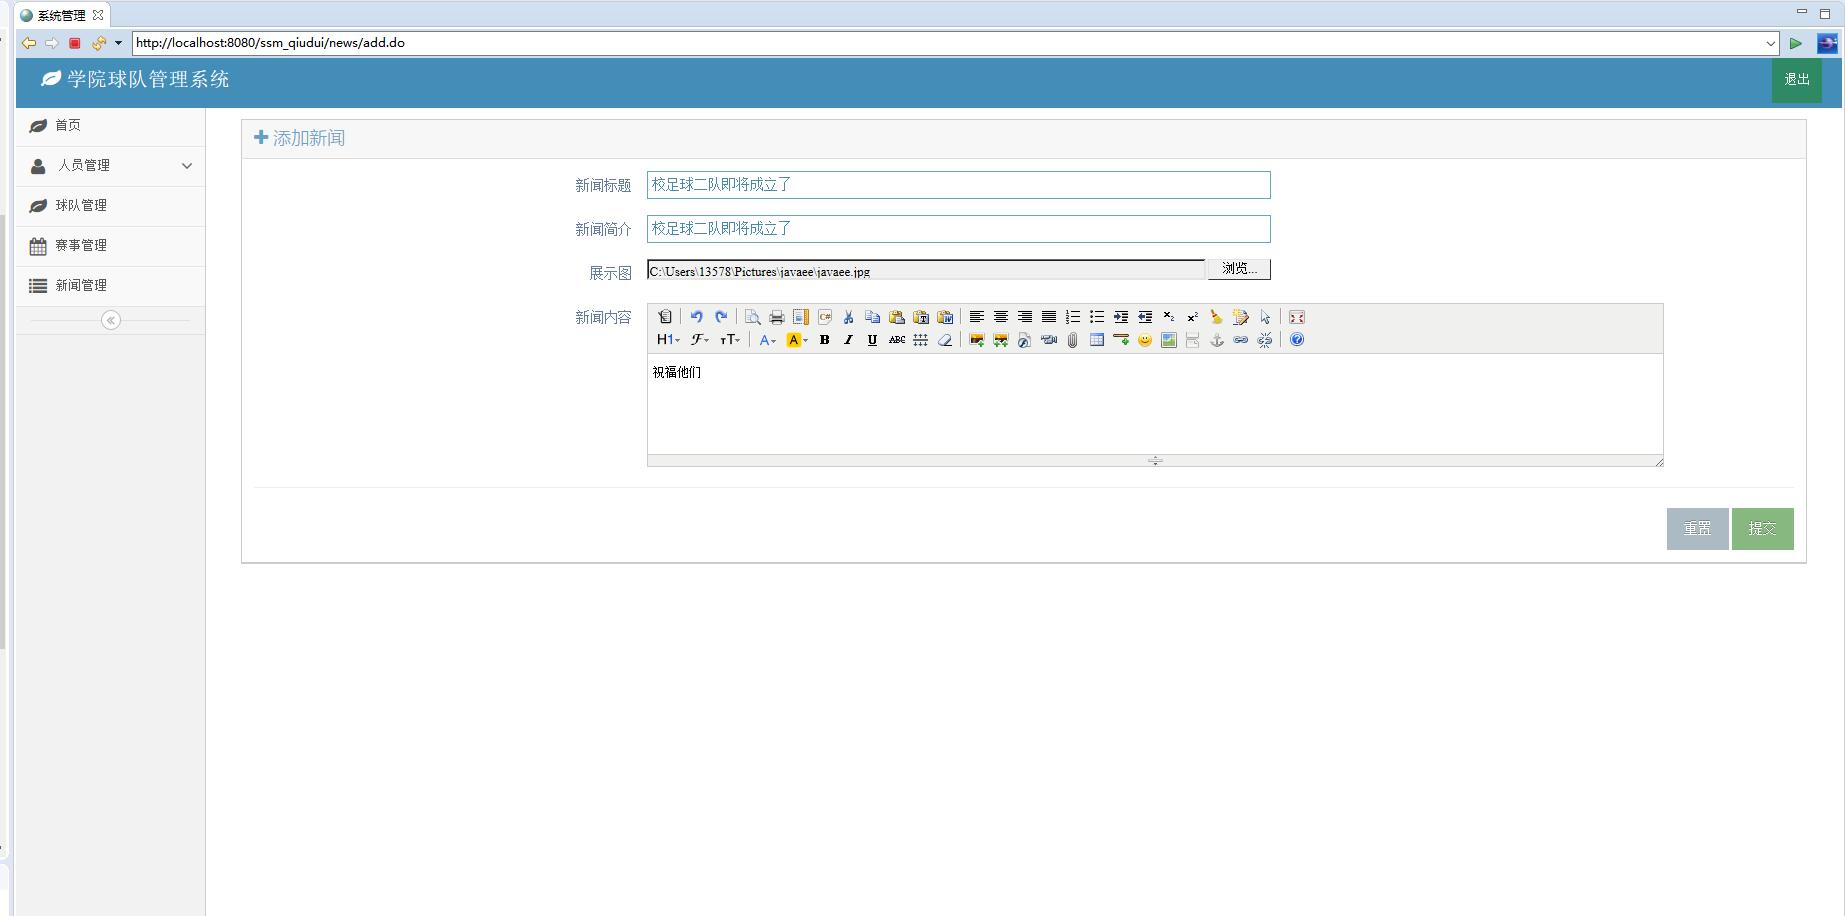Insert a code block in the editor
This screenshot has height=916, width=1845.
point(825,317)
